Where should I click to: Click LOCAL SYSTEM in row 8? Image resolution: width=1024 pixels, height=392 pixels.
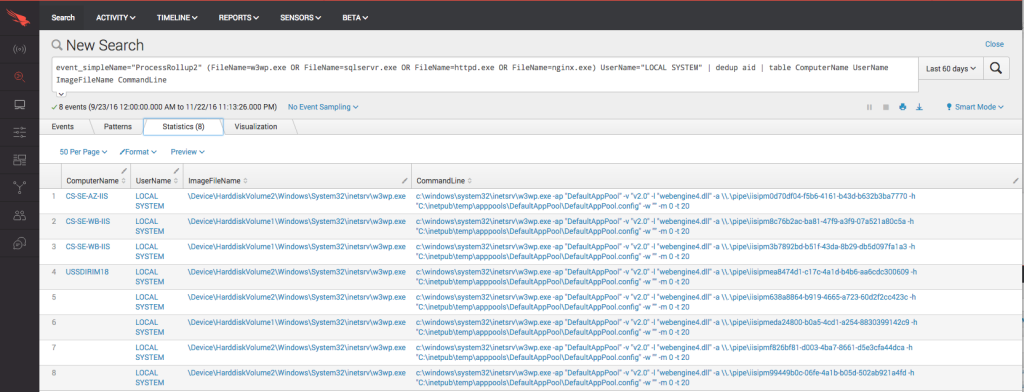click(x=150, y=377)
